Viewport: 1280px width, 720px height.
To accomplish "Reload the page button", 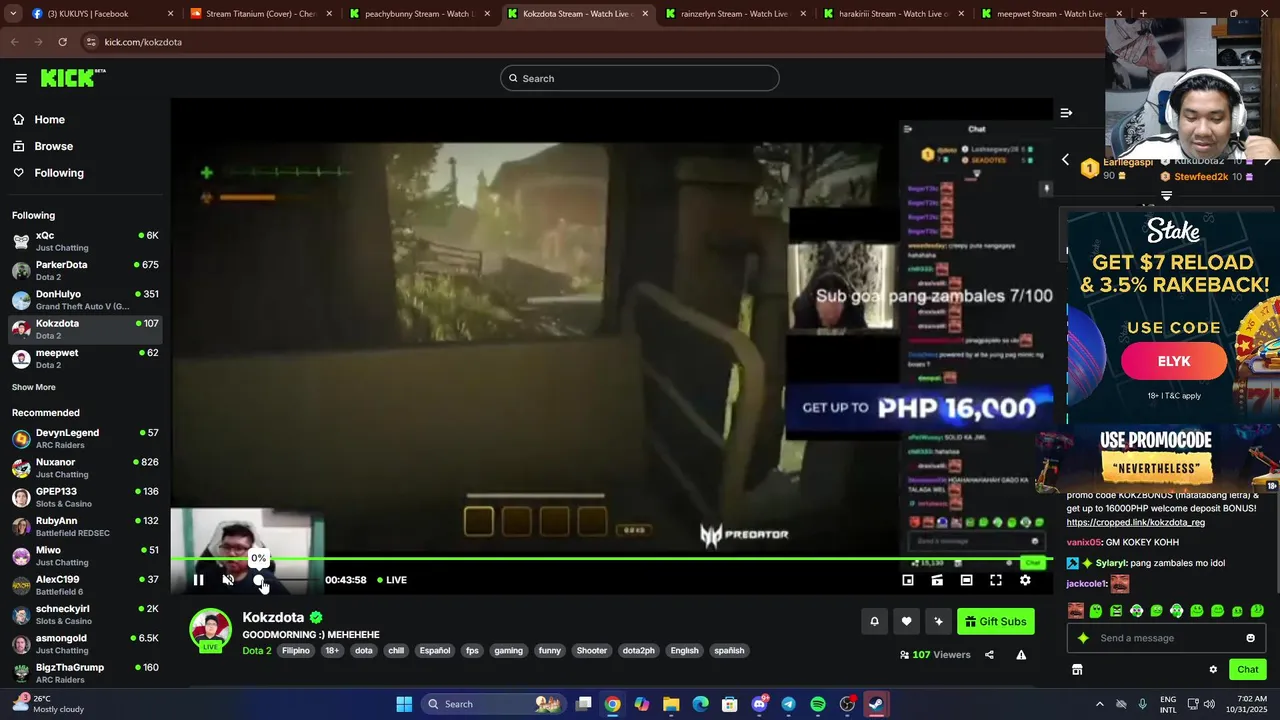I will point(62,42).
